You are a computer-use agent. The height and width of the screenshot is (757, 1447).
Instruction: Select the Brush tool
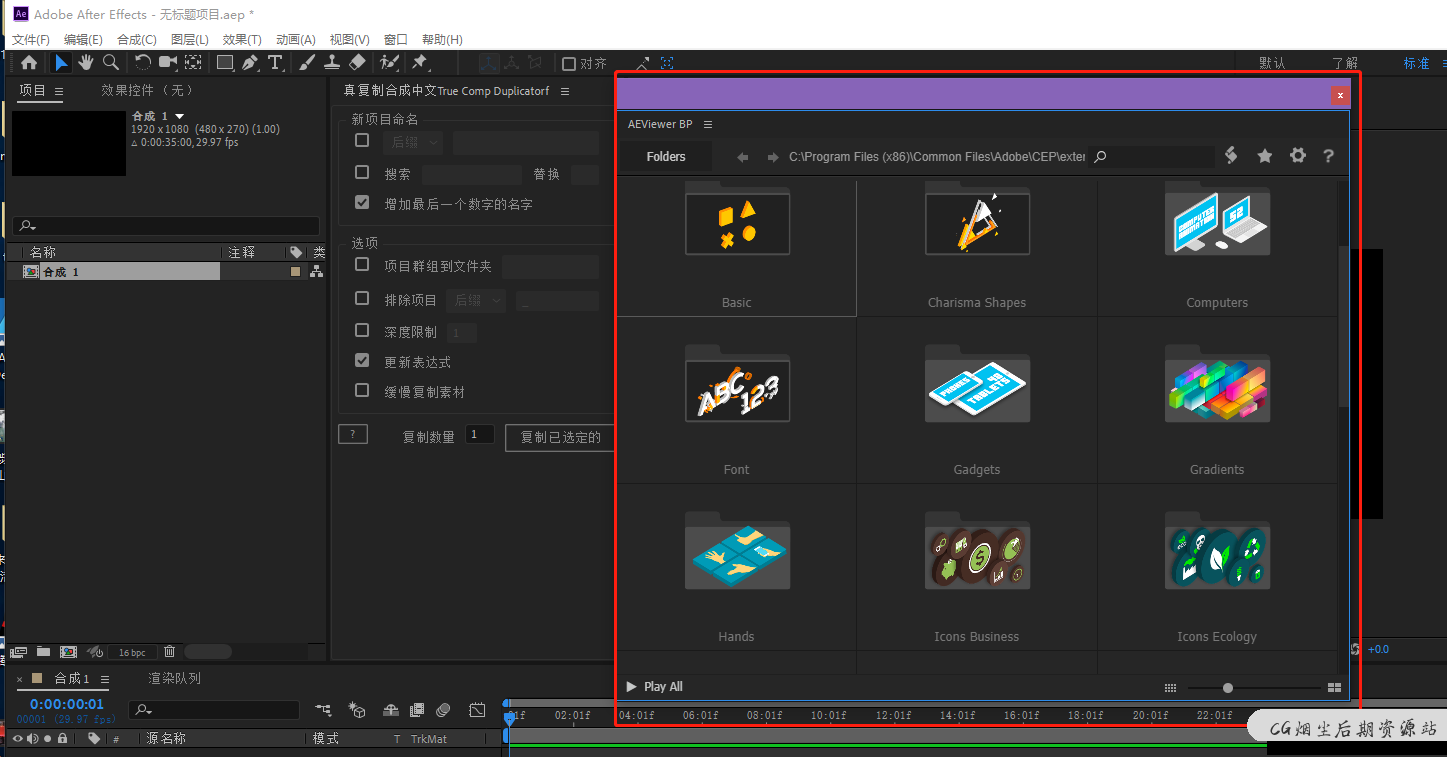click(x=307, y=63)
